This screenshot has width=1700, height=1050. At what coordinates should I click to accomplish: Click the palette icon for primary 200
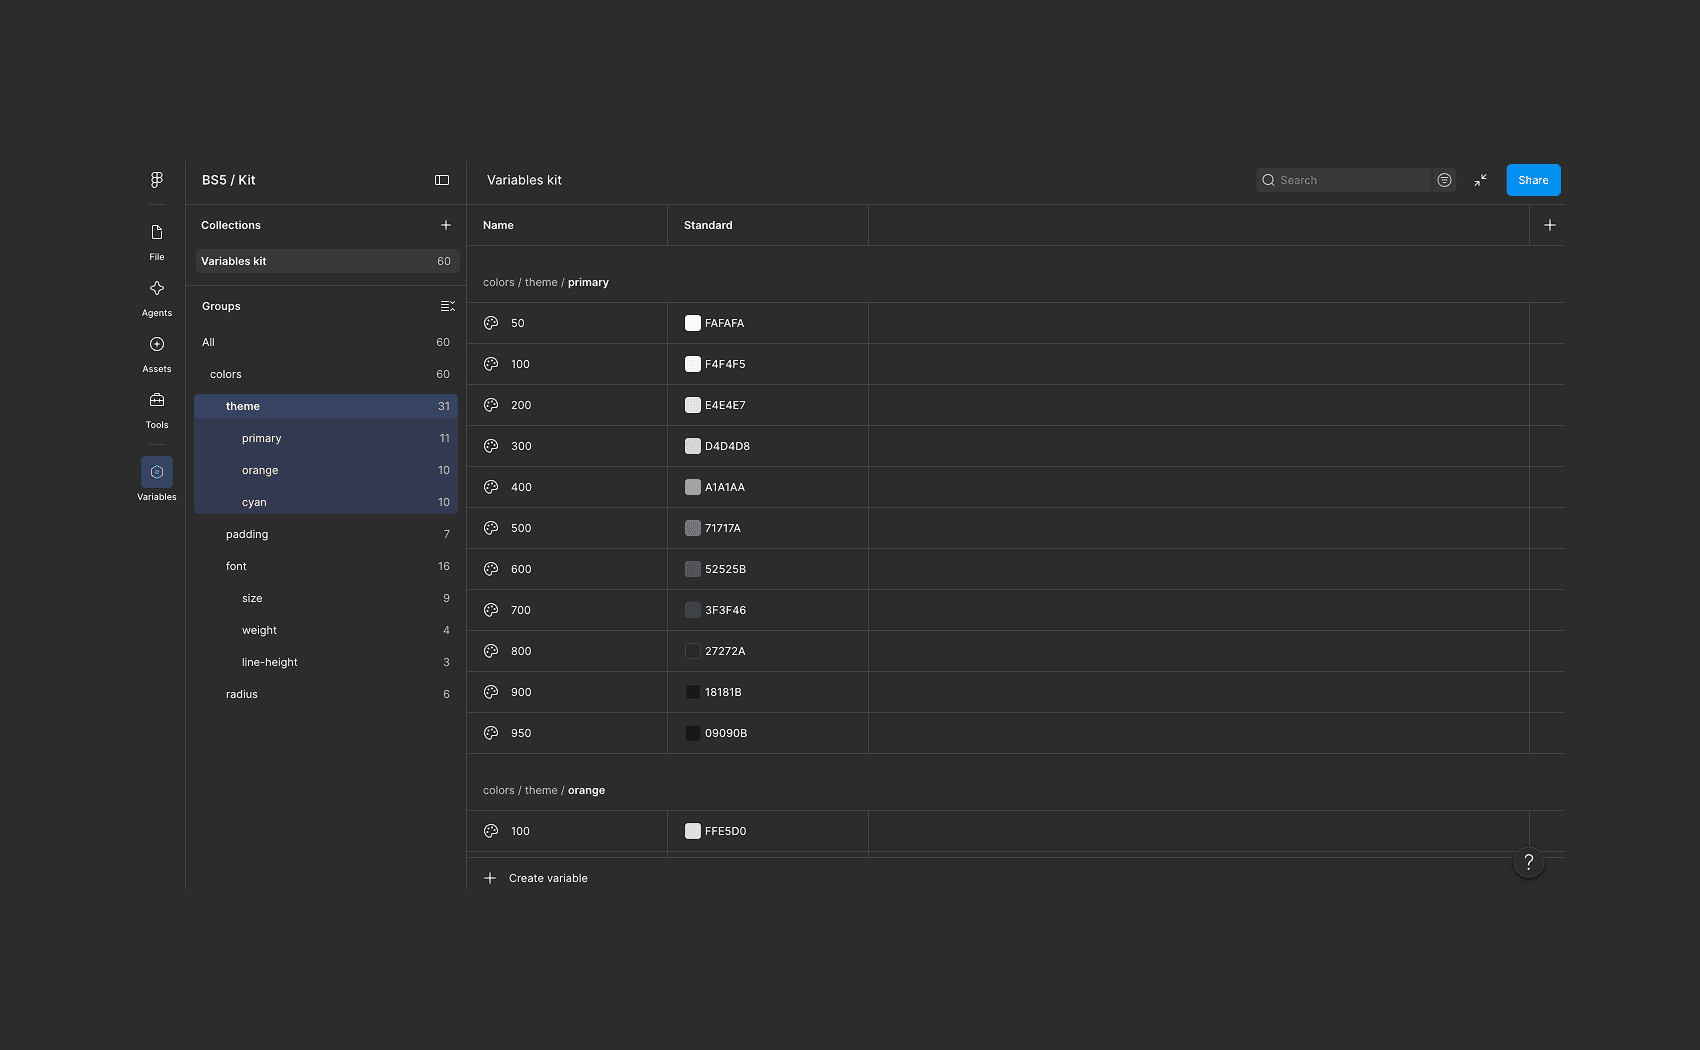(x=491, y=405)
